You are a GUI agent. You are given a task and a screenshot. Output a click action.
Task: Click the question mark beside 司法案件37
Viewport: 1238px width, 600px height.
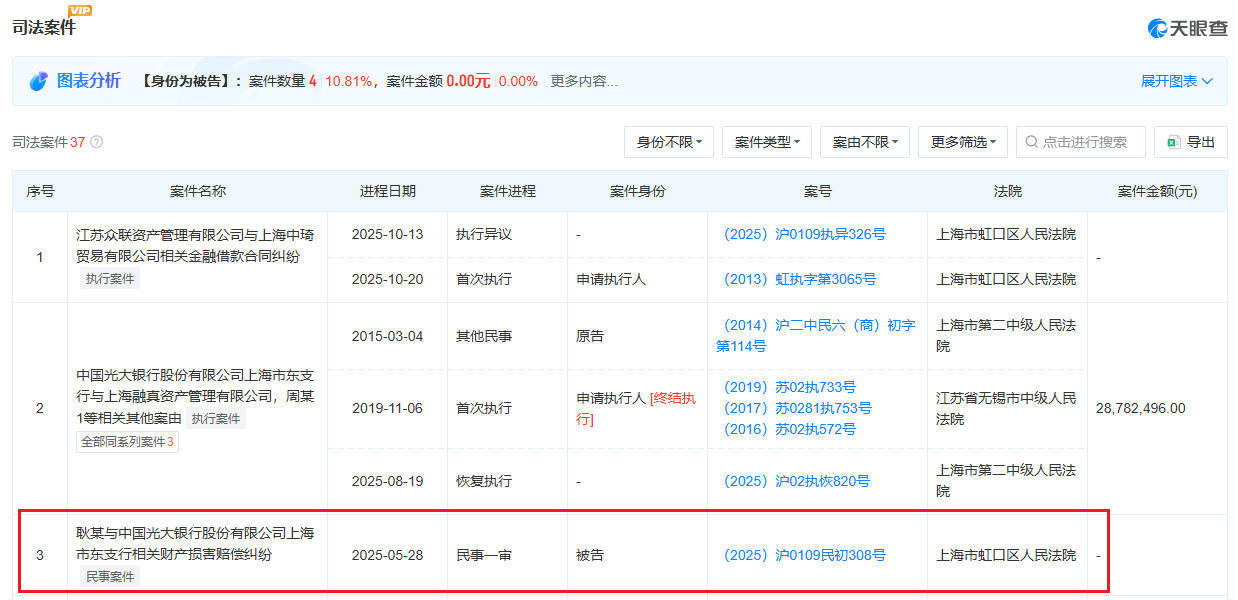point(95,142)
